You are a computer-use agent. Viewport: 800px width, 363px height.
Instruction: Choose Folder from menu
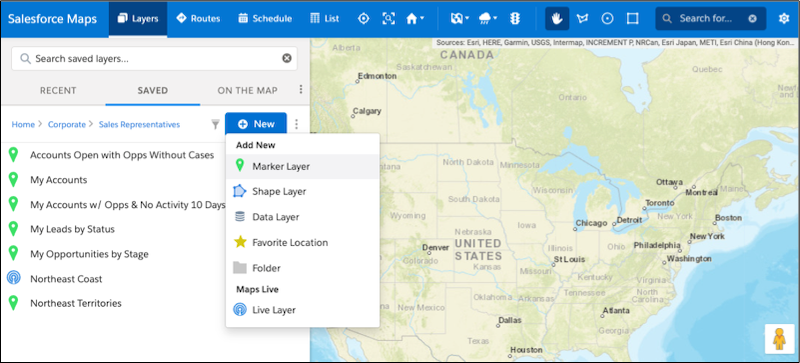(303, 268)
